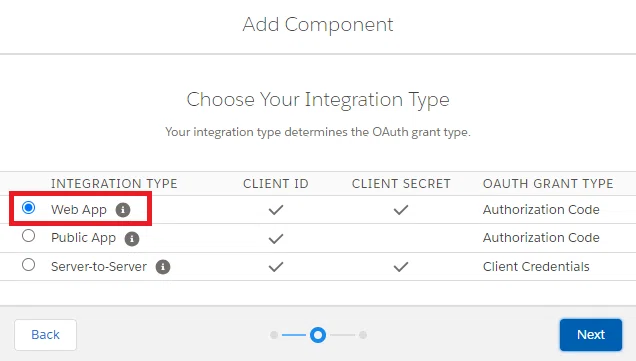
Task: Click the Web App Client ID checkmark
Action: point(276,210)
